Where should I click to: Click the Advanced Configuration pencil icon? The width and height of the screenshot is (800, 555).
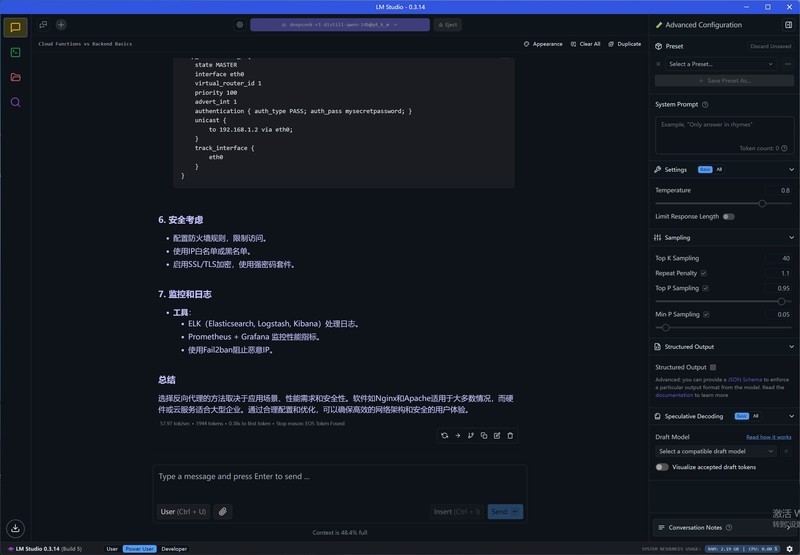point(659,25)
